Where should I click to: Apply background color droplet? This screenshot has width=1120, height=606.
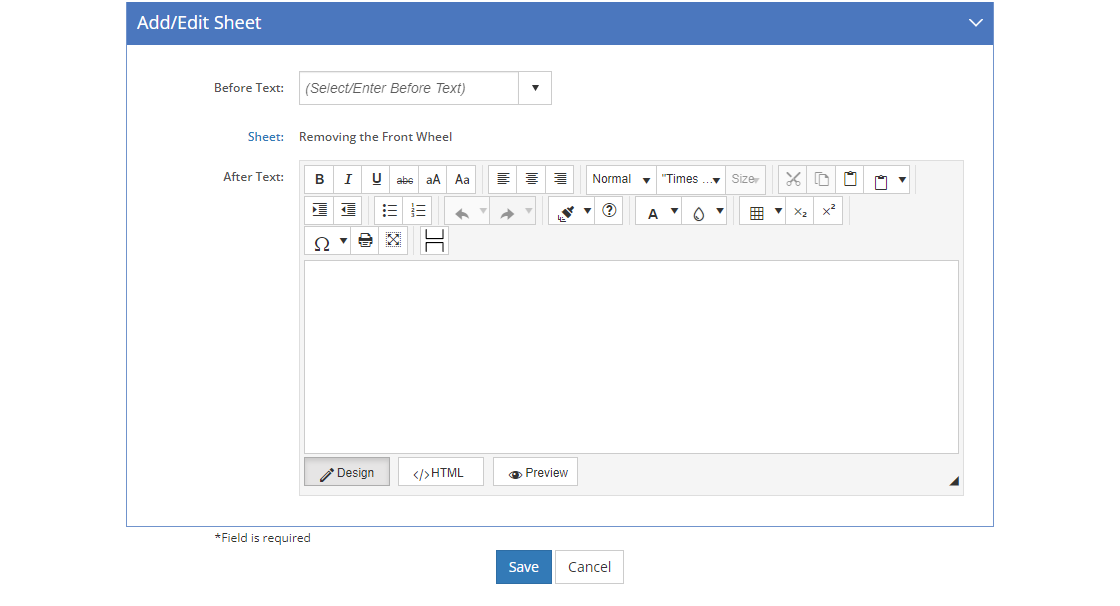698,212
